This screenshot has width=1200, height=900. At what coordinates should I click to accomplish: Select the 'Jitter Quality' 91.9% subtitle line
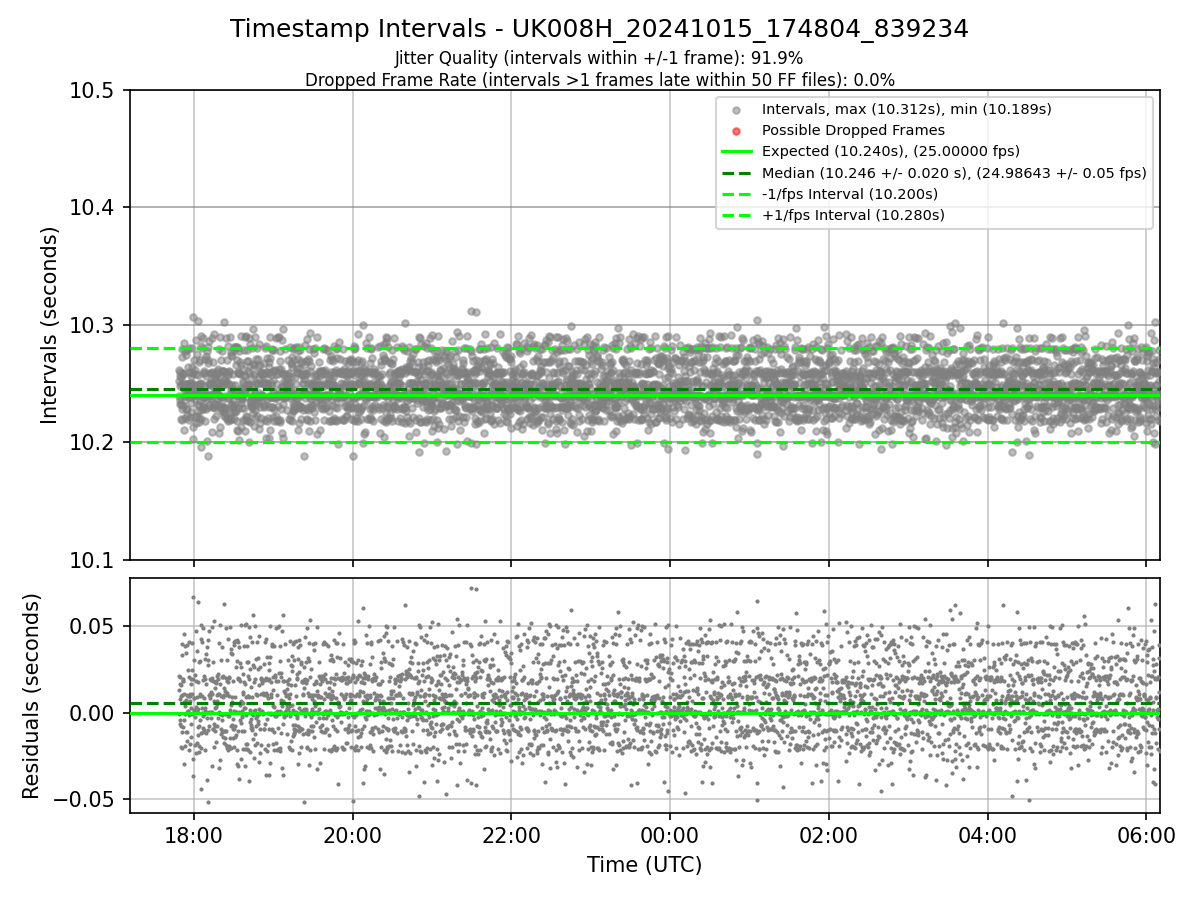pyautogui.click(x=599, y=58)
